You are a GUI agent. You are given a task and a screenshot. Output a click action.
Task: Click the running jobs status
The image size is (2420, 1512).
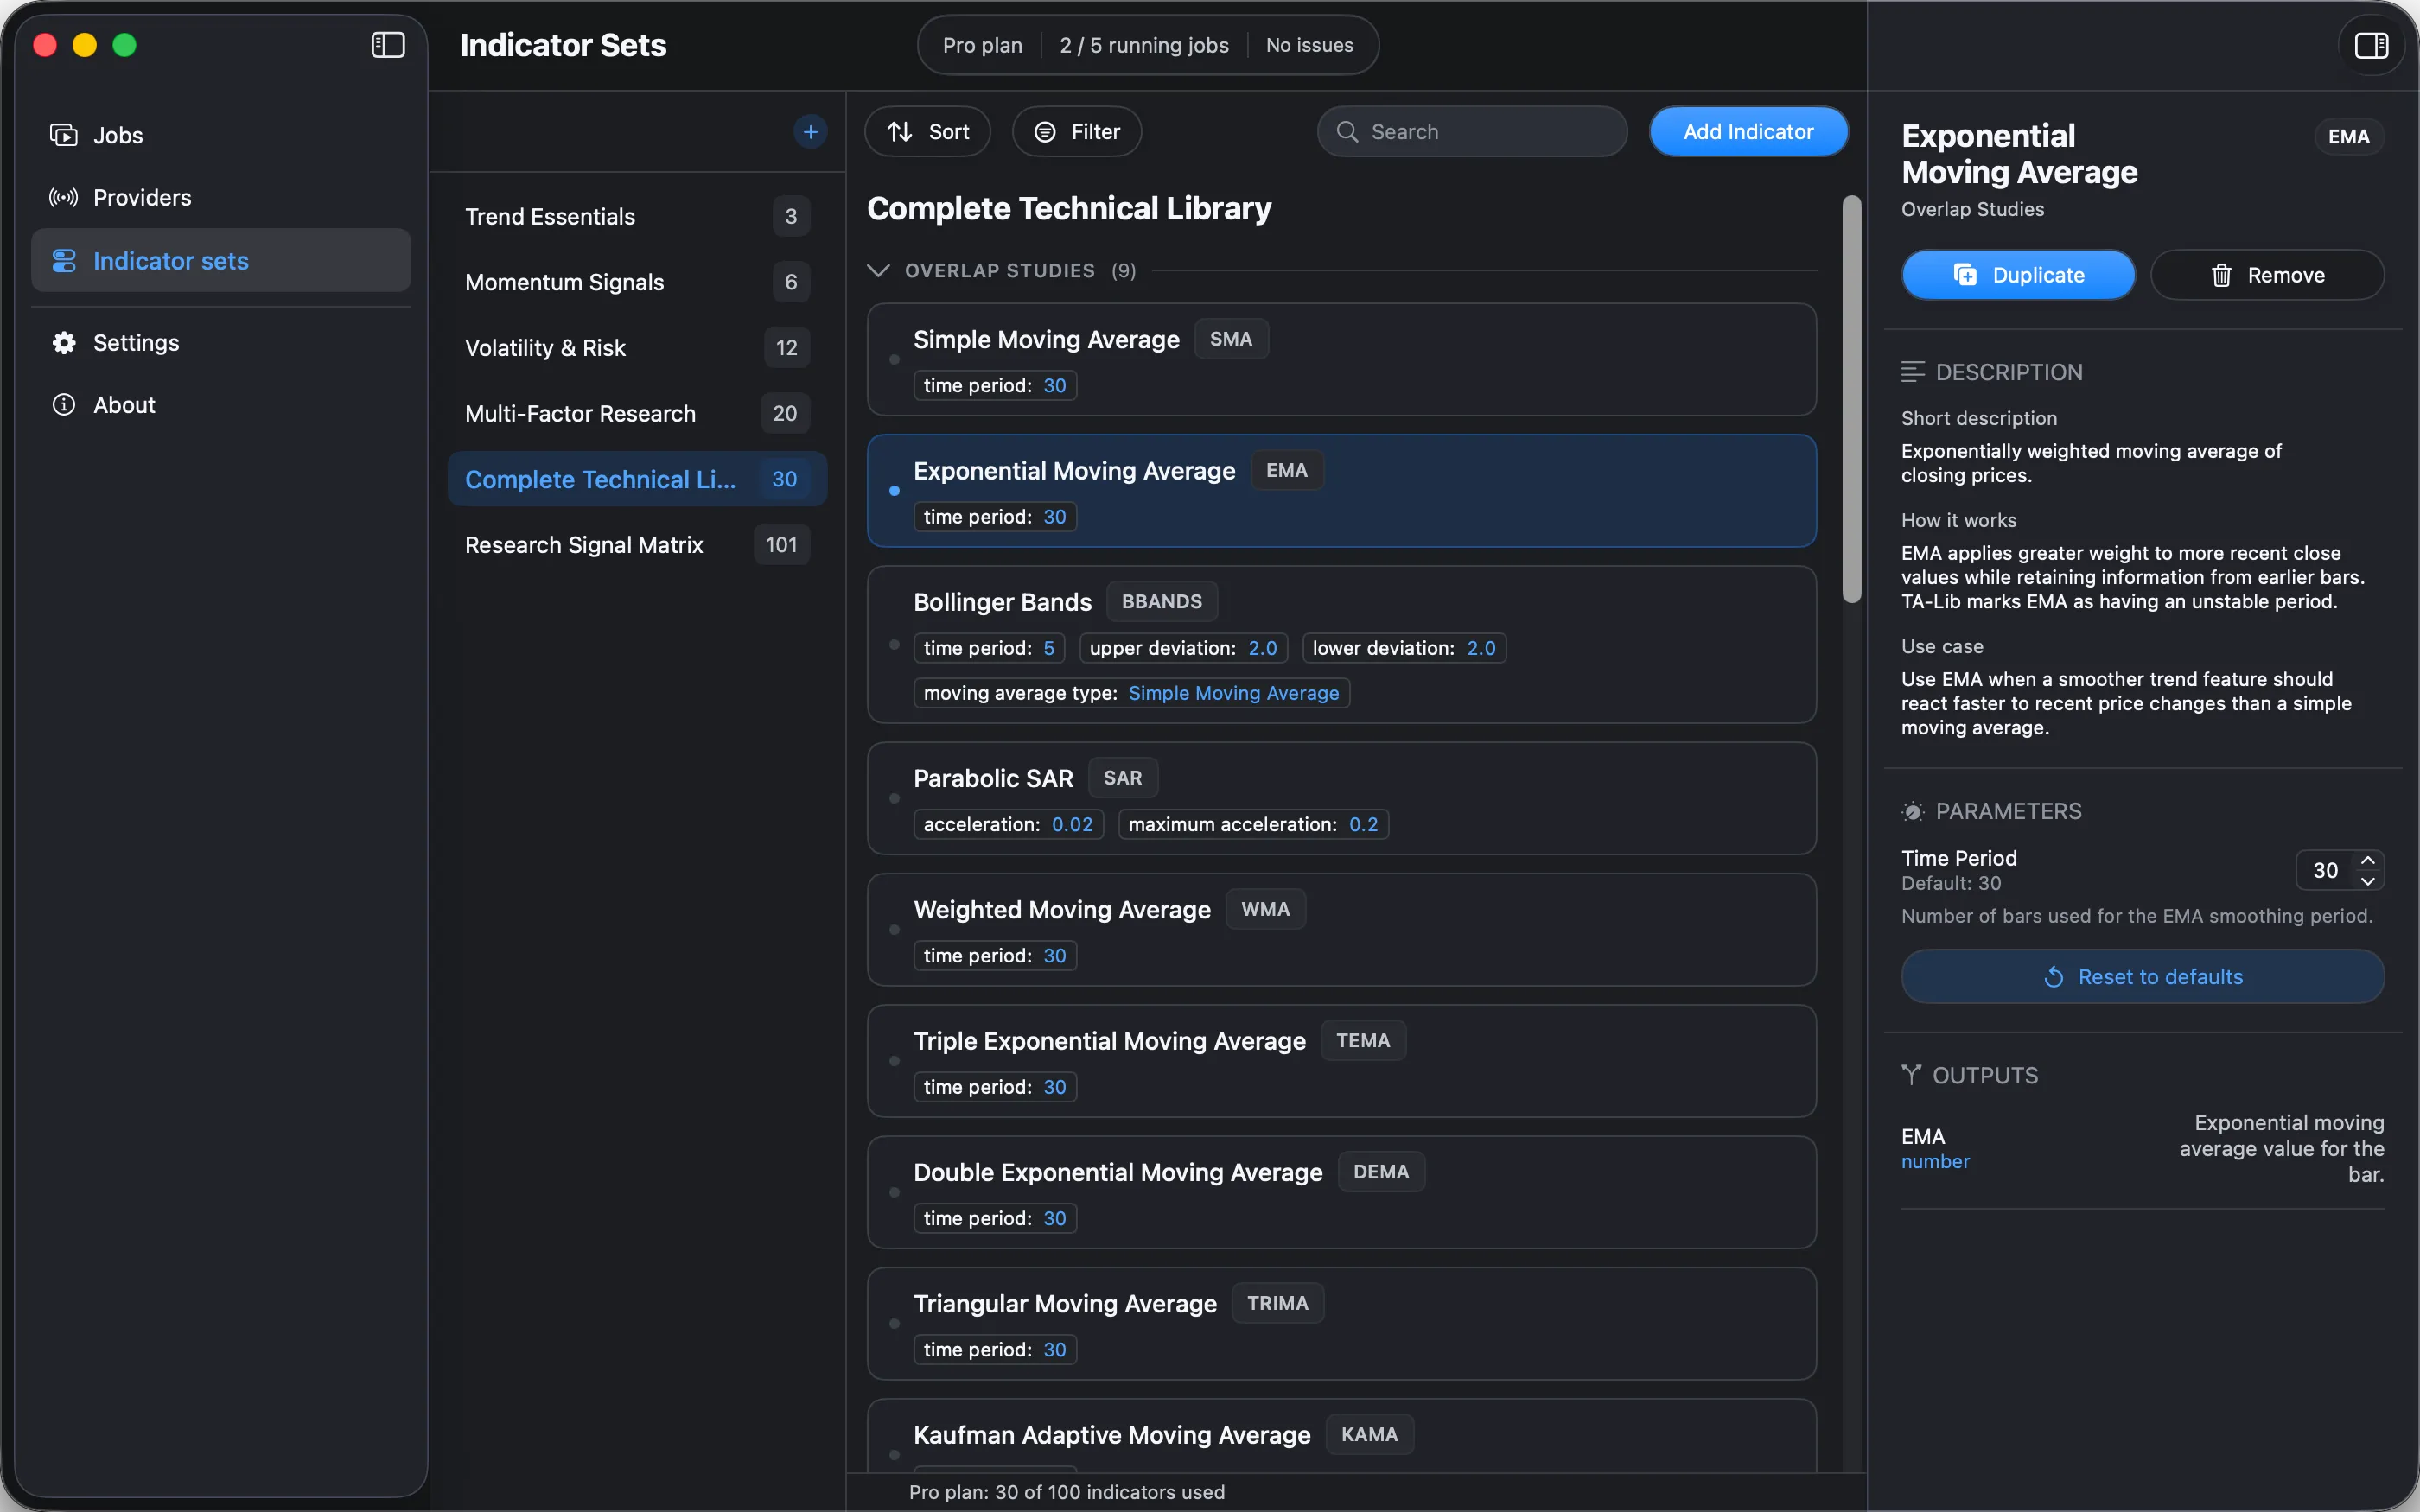pos(1144,45)
